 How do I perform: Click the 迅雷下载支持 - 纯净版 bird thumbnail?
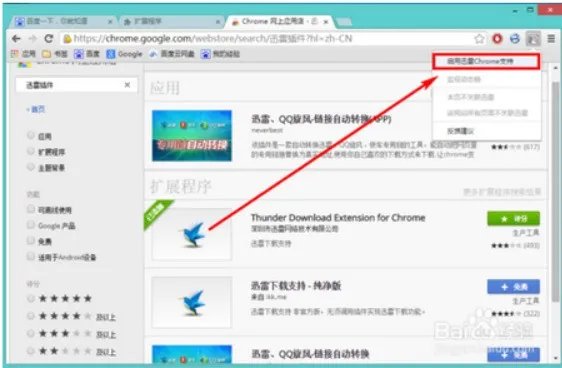[192, 302]
